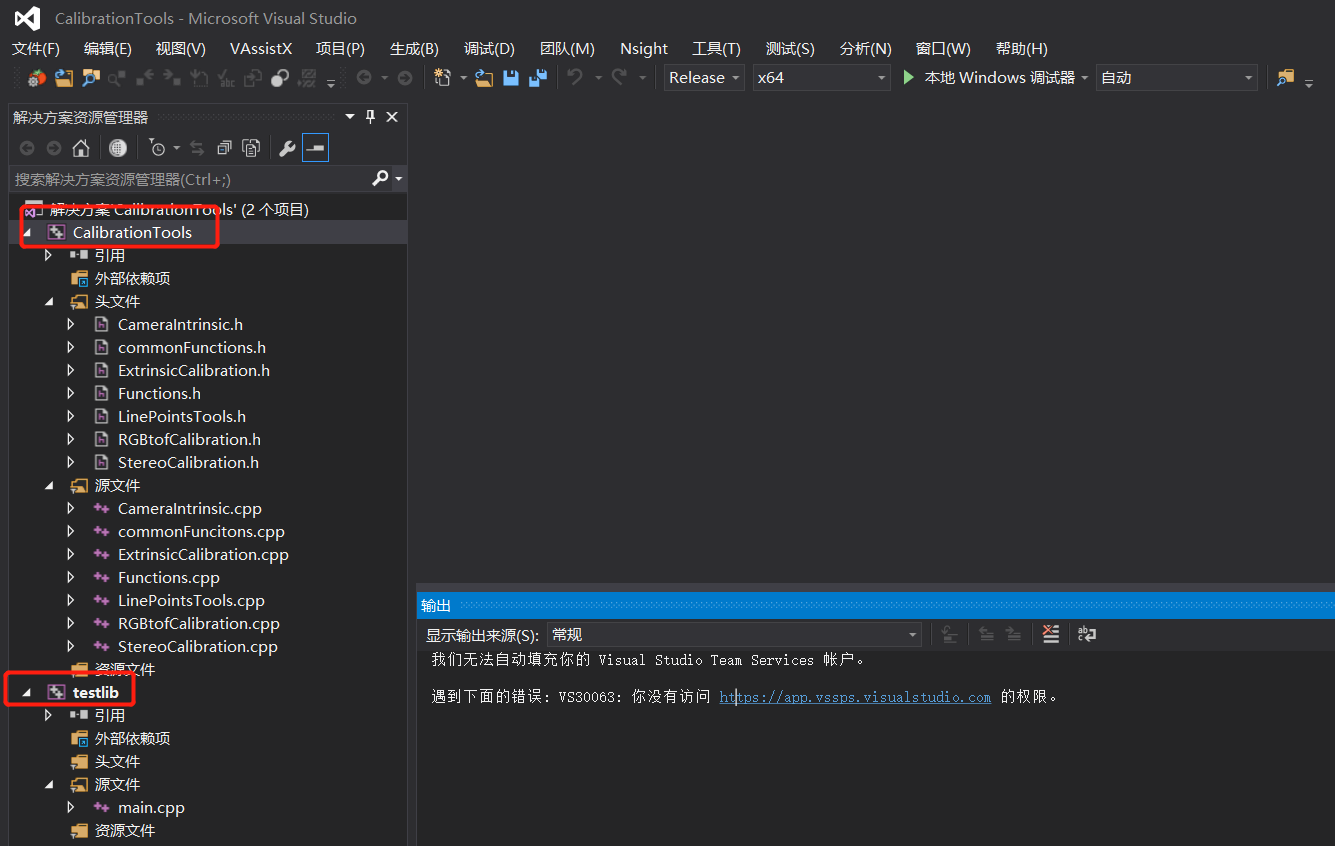Open the Solution Explorer window options dropdown arrow
This screenshot has width=1335, height=846.
(350, 117)
